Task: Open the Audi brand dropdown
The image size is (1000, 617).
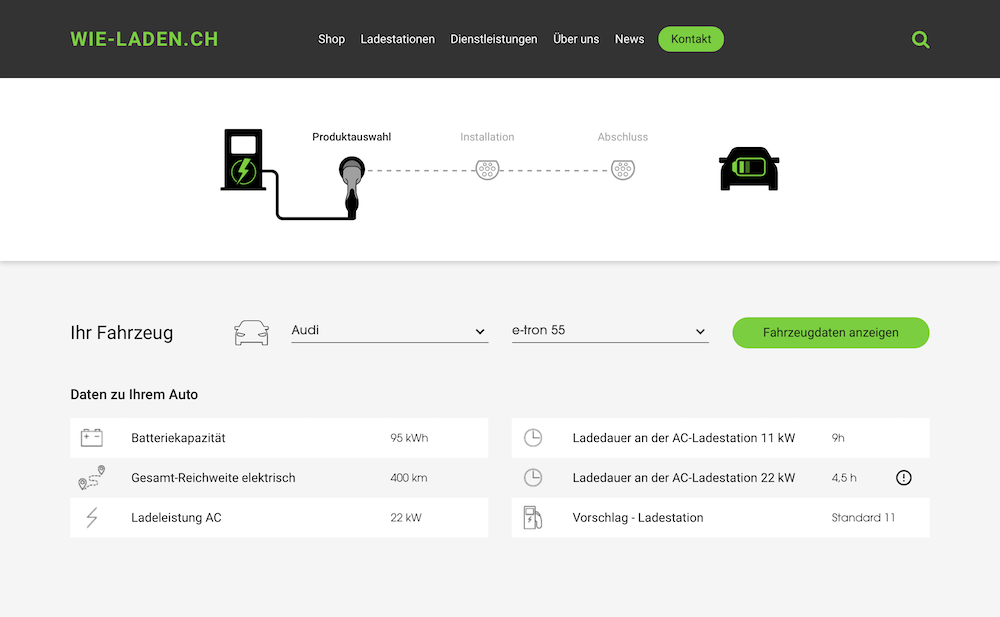Action: point(390,331)
